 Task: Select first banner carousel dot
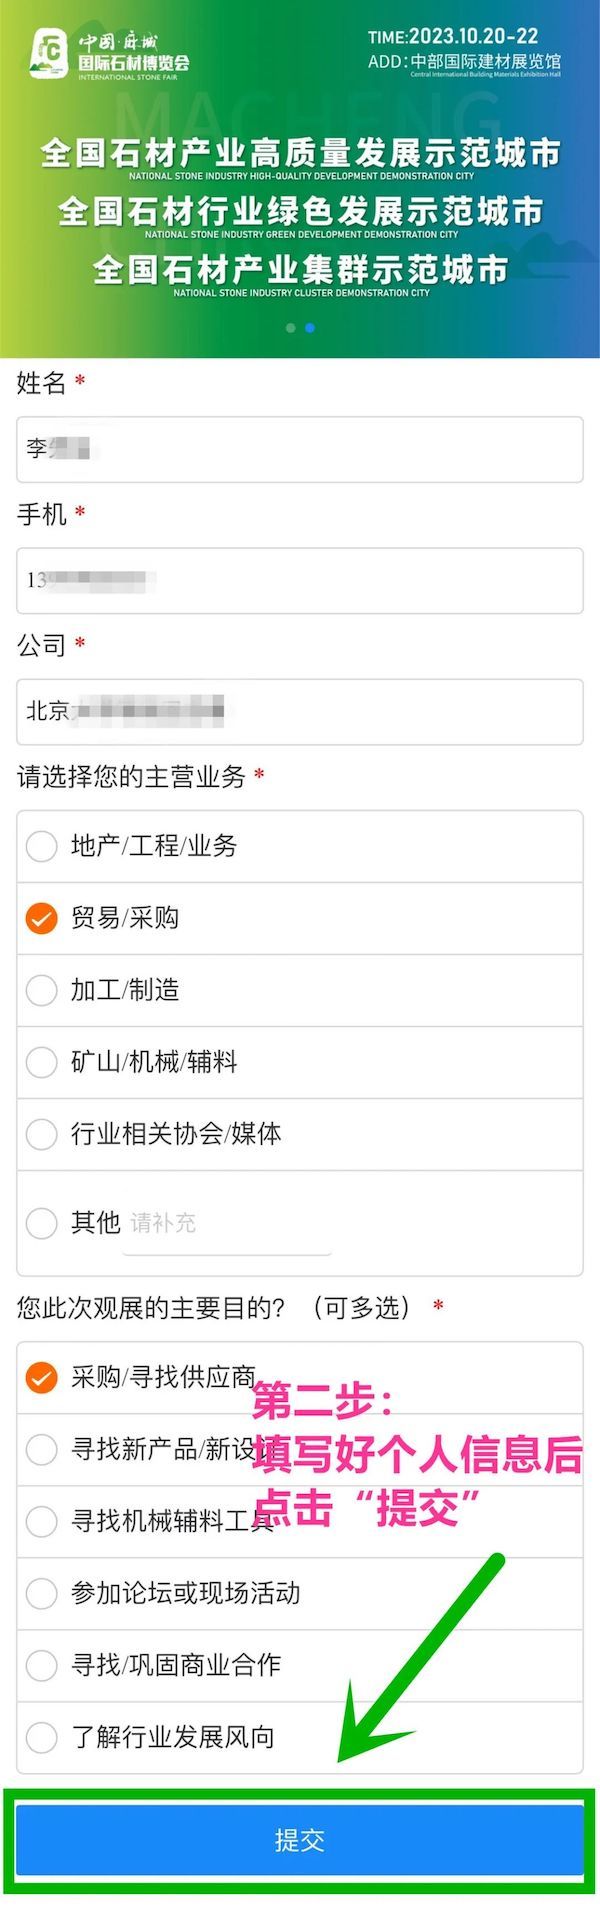tap(291, 328)
